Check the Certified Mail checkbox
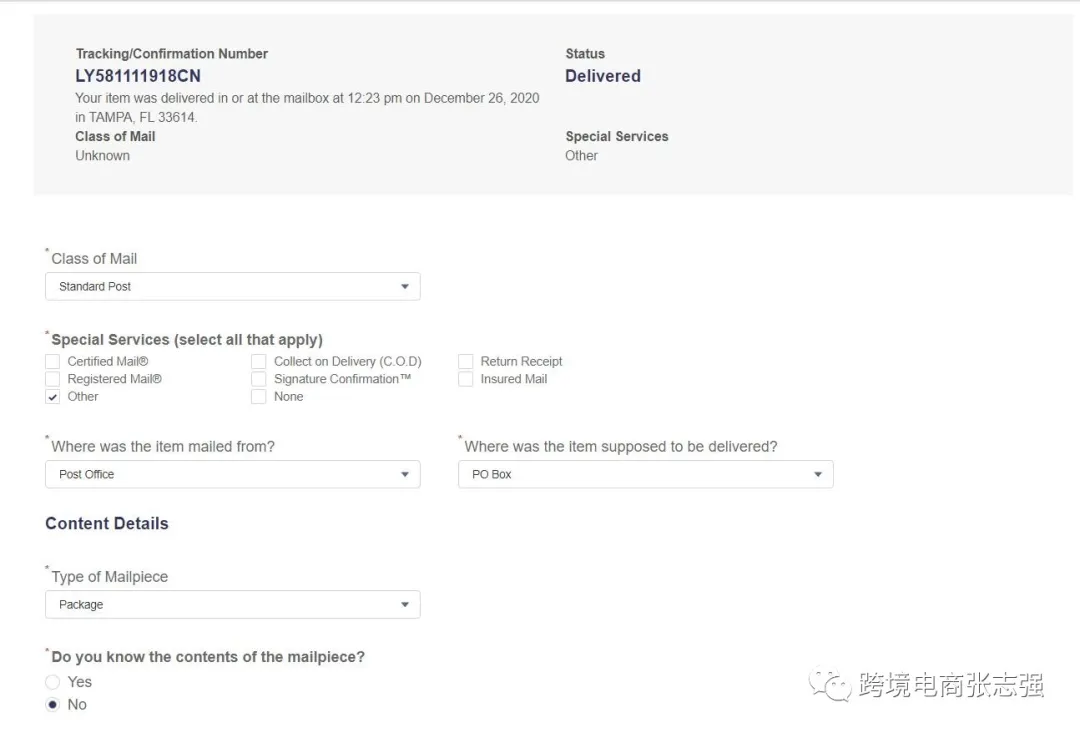Screen dimensions: 1080x733 [53, 362]
